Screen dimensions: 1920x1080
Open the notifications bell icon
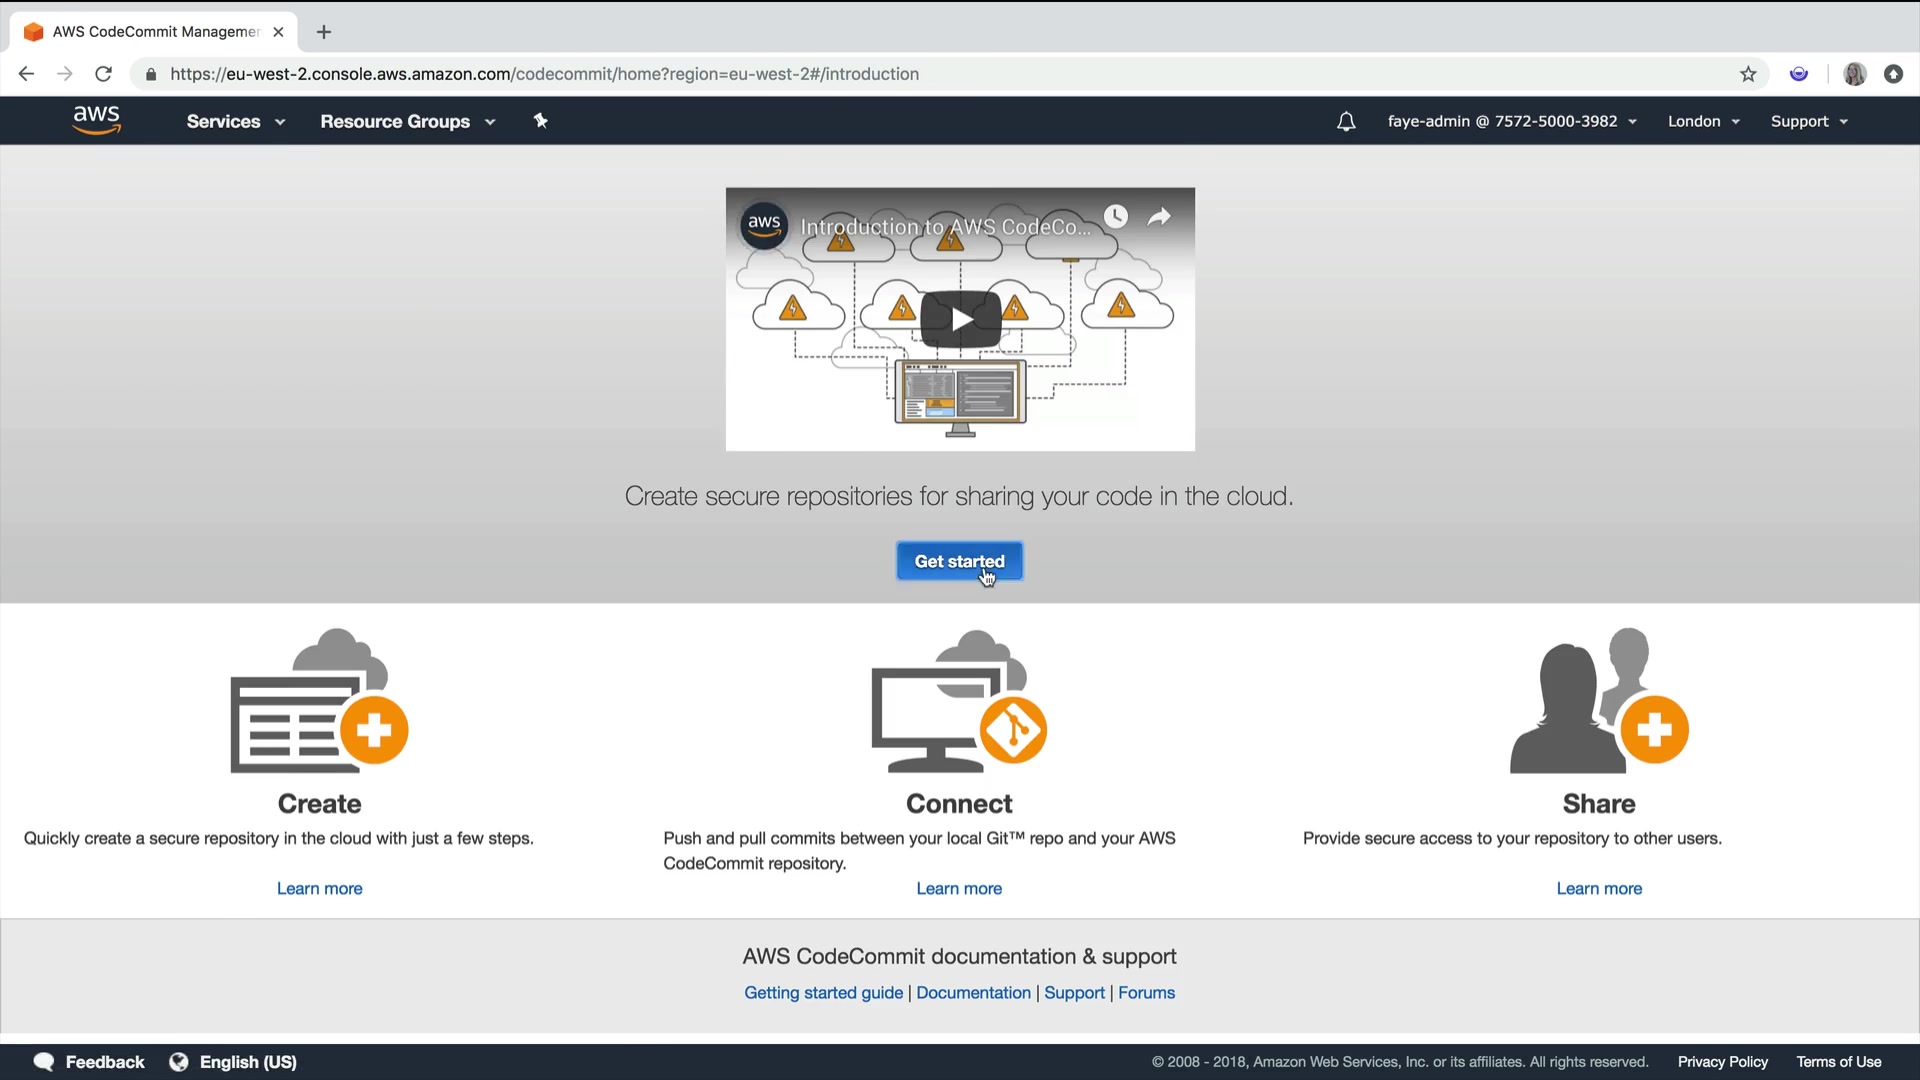click(1346, 122)
